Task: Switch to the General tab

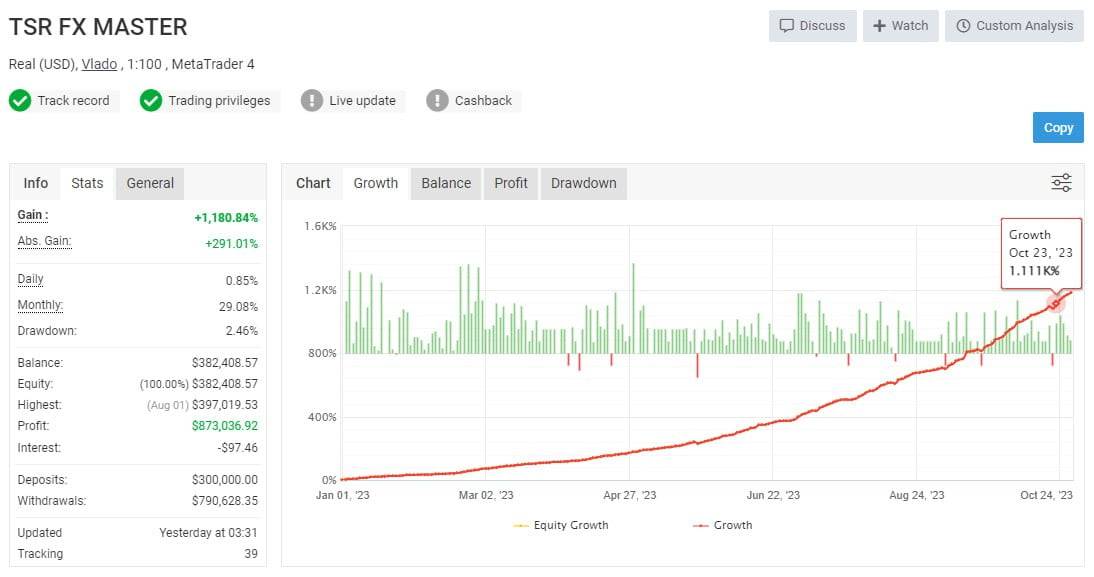Action: click(x=150, y=183)
